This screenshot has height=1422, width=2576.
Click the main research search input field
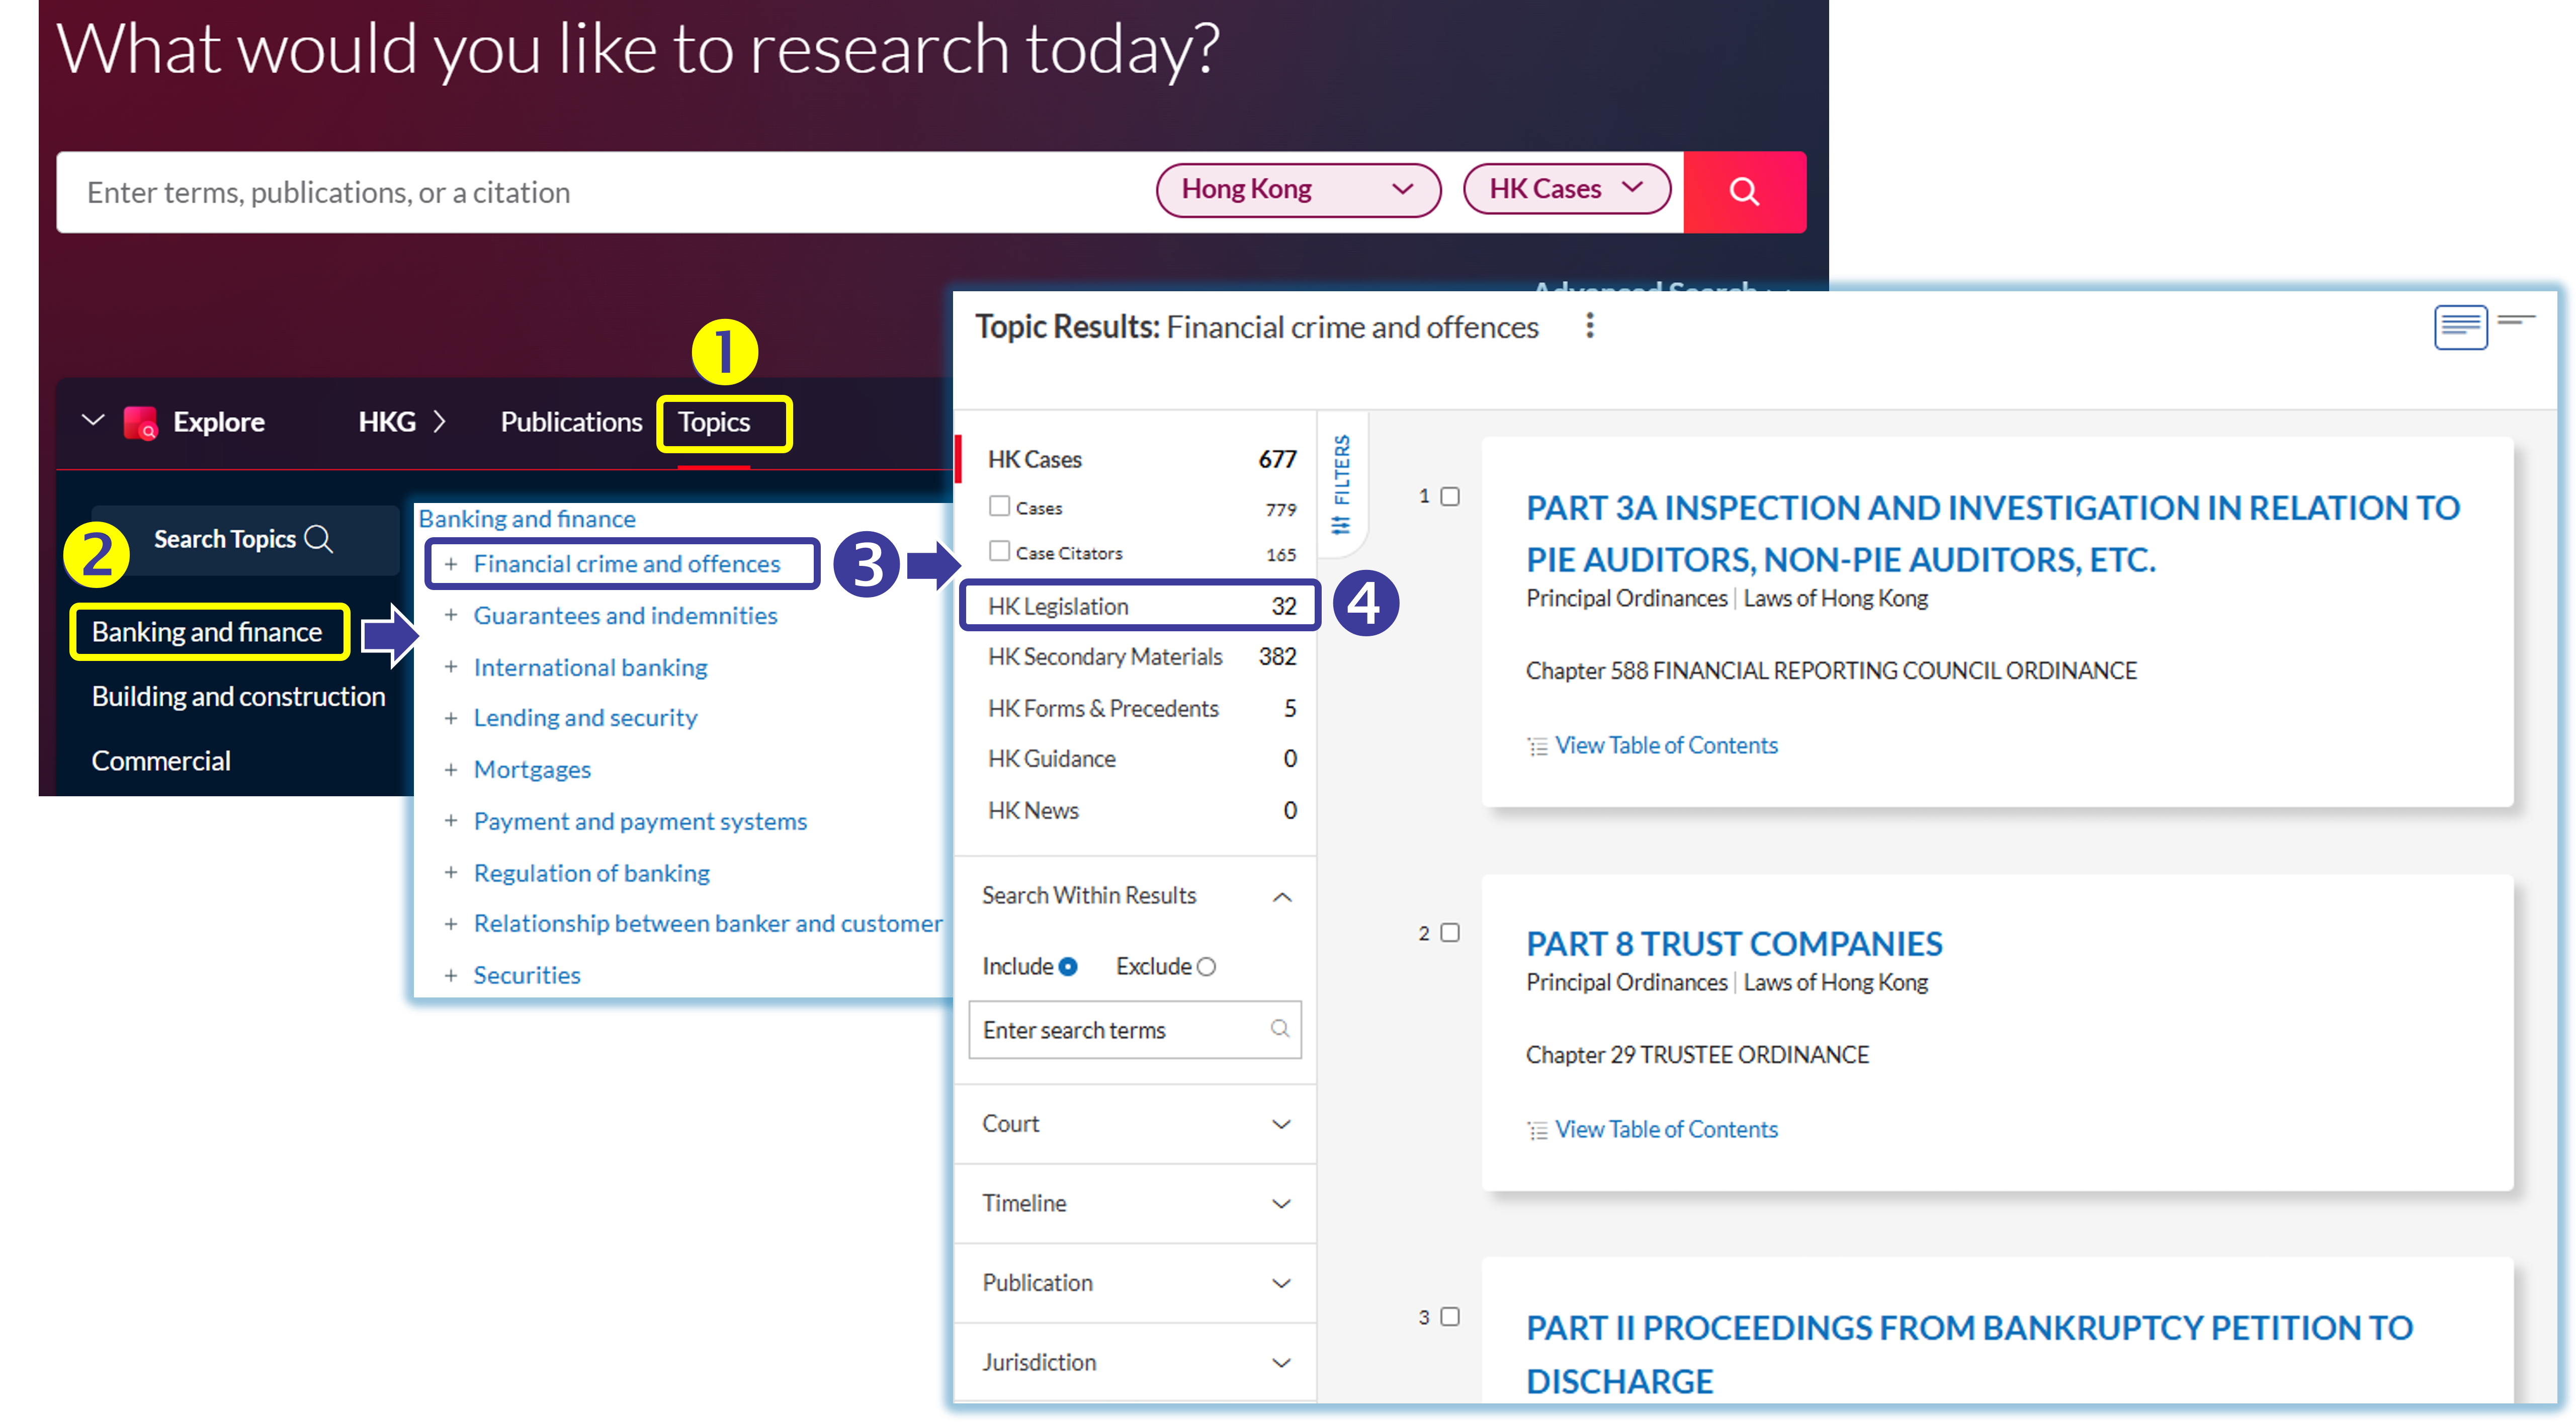tap(600, 192)
